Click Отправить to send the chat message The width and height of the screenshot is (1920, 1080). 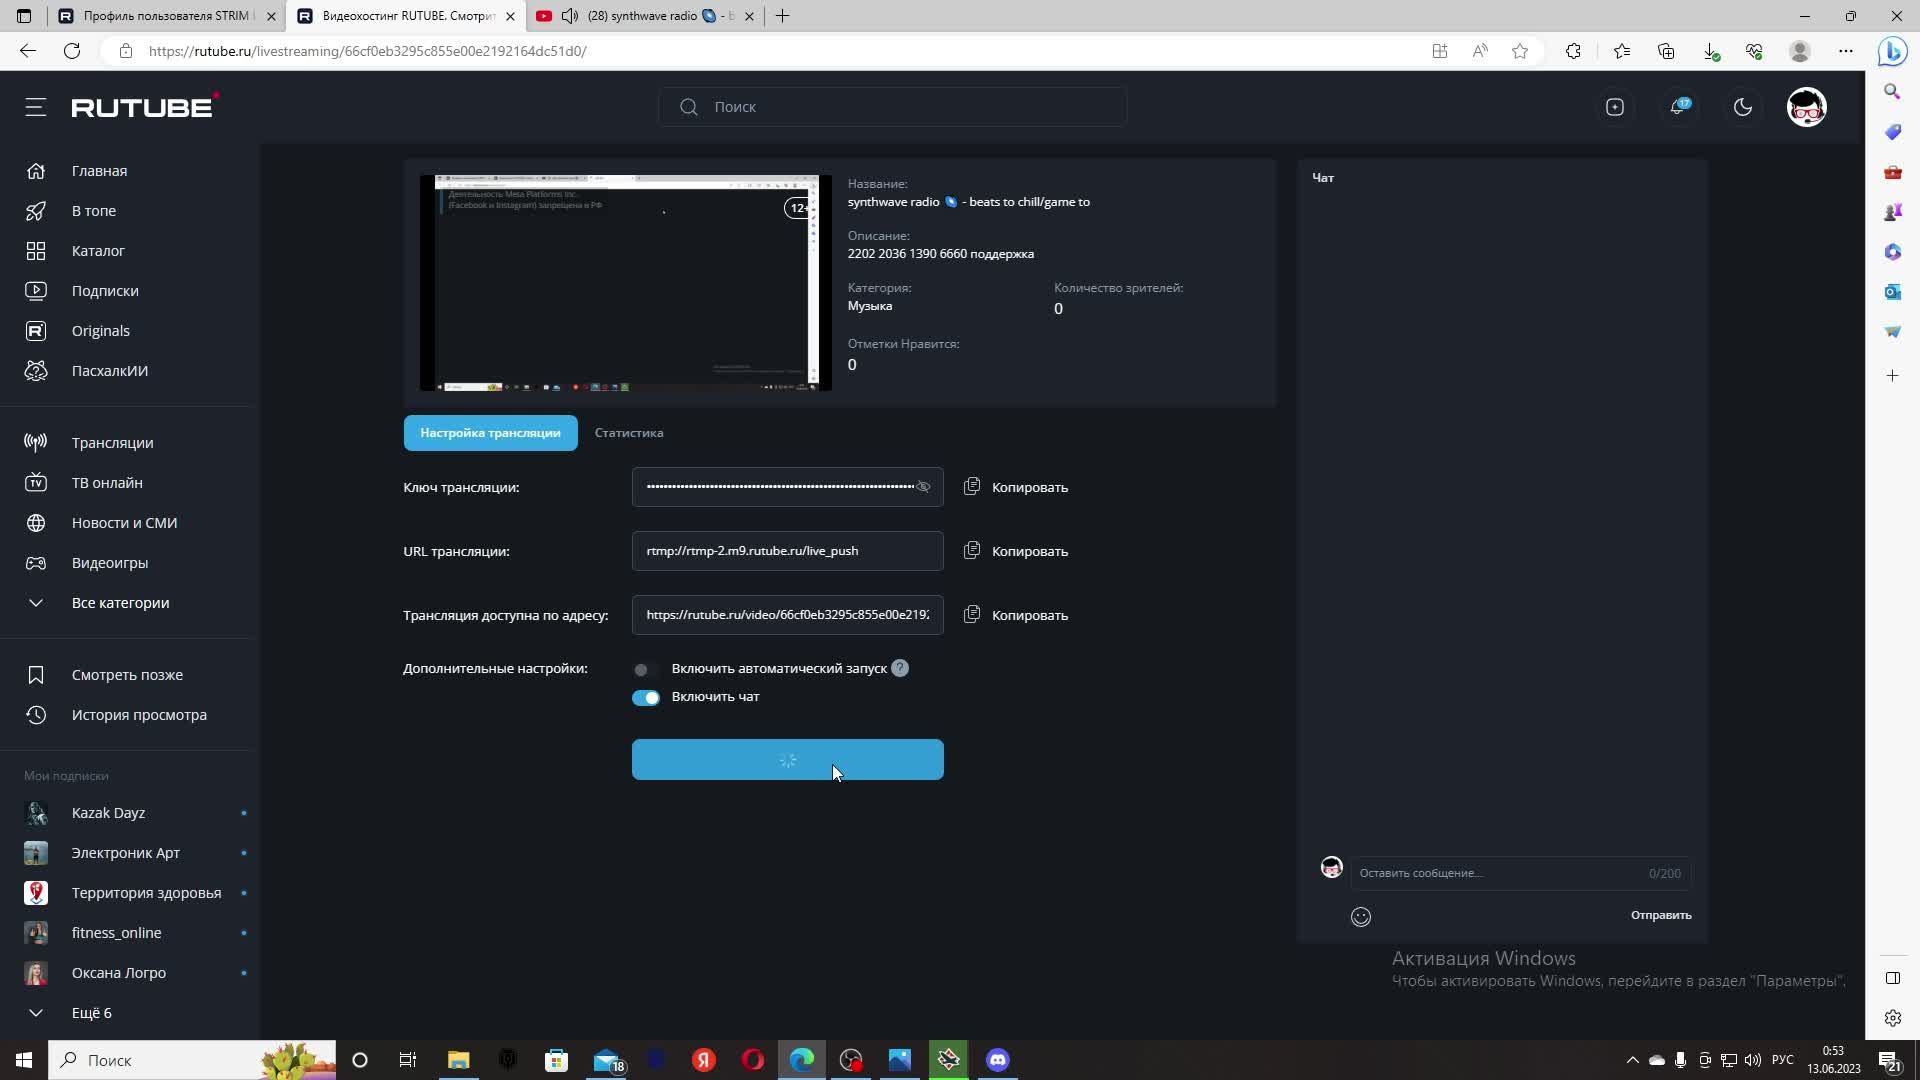(x=1660, y=915)
